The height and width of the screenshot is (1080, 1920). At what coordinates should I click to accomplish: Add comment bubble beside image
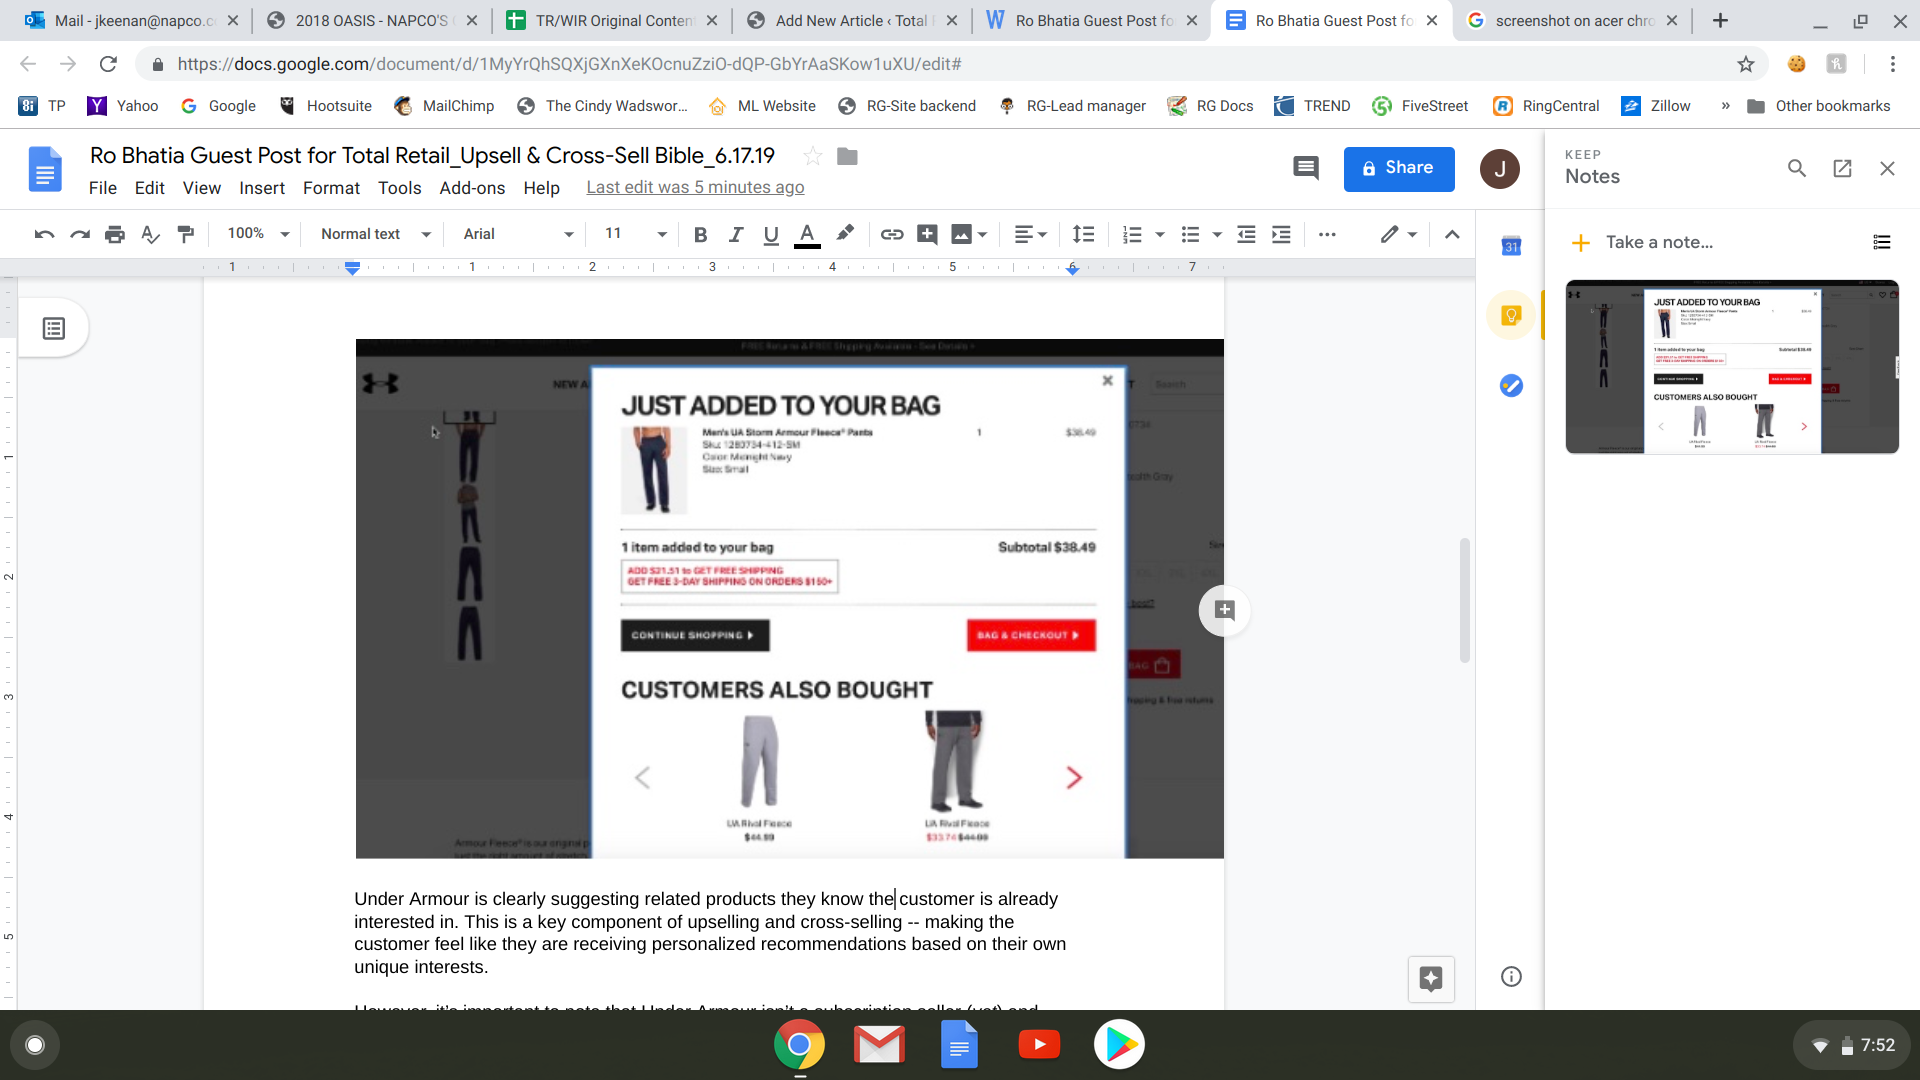(1224, 610)
